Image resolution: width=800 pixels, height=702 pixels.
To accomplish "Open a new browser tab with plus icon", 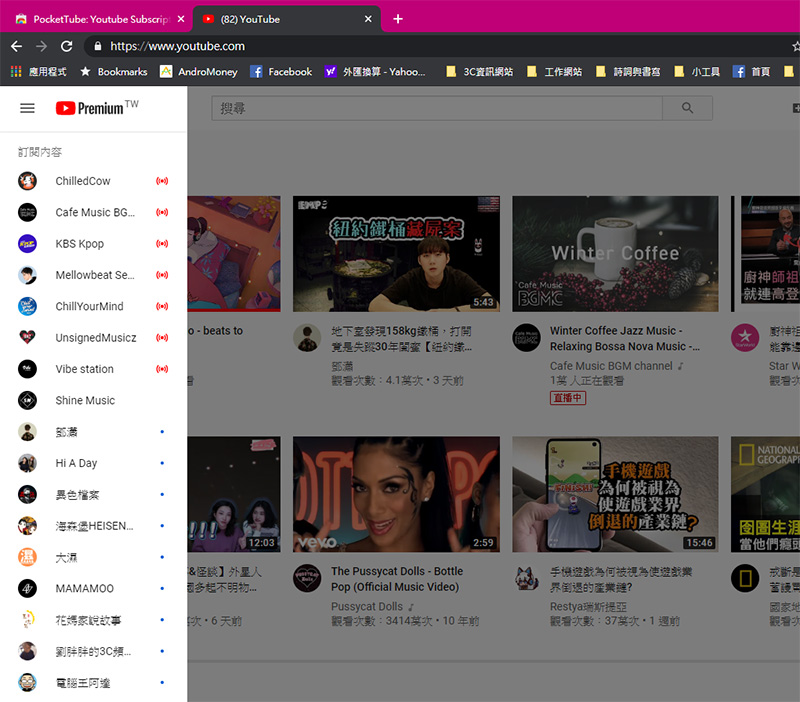I will (x=398, y=19).
